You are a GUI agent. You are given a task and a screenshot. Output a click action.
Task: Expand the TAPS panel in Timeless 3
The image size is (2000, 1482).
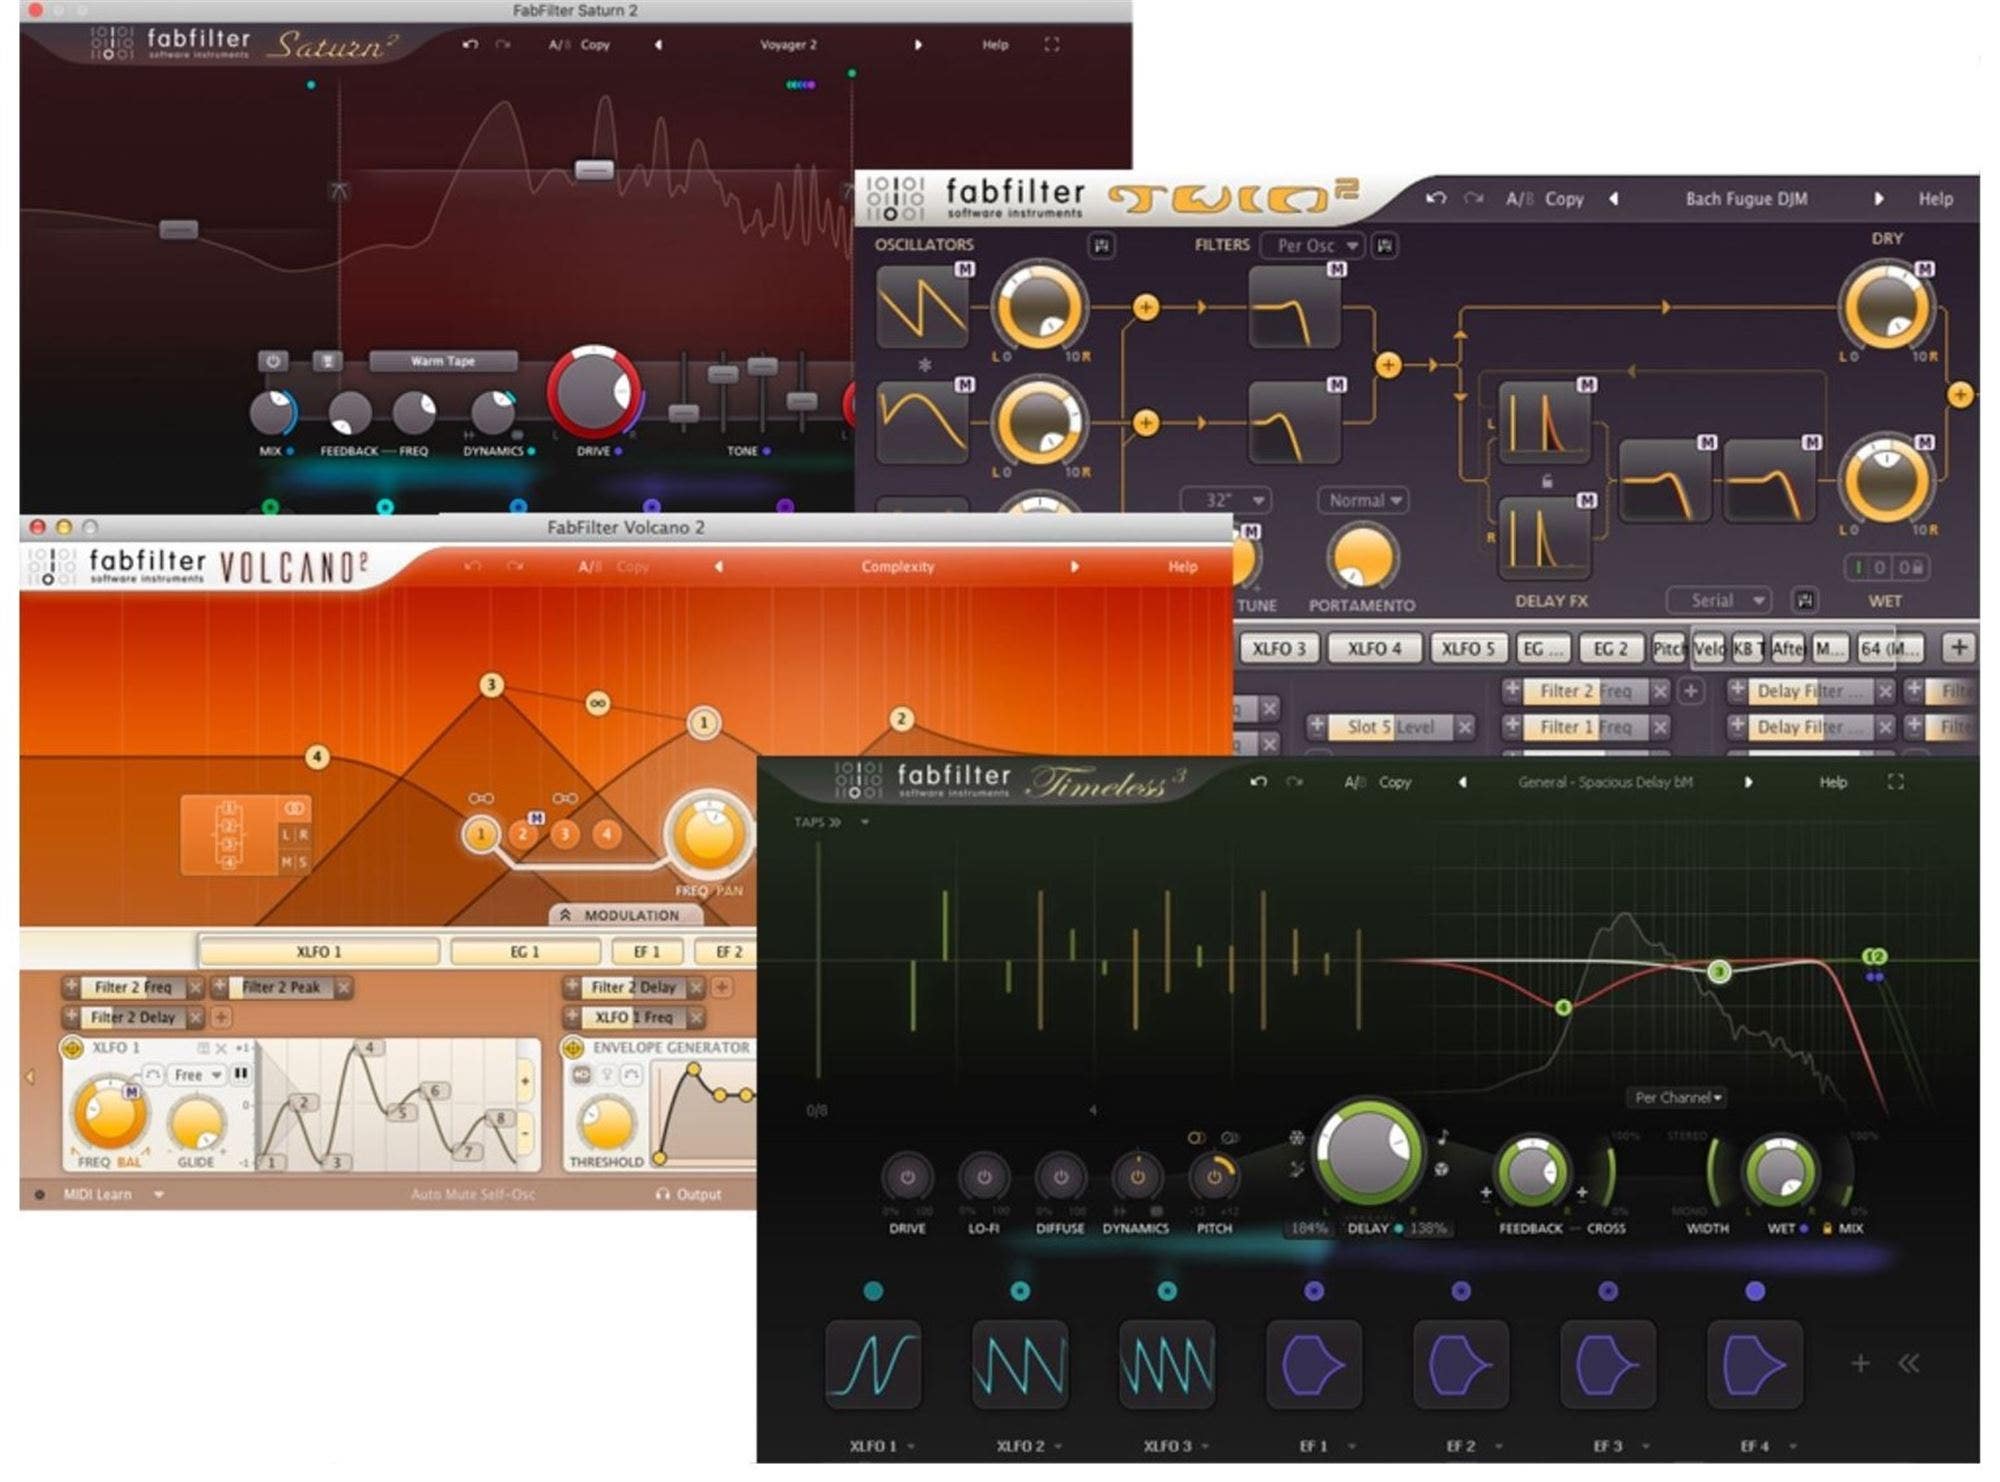click(x=817, y=822)
